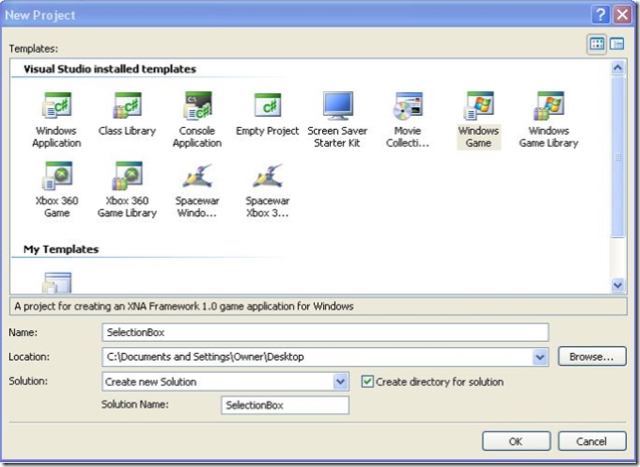
Task: Click the OK button
Action: tap(516, 441)
